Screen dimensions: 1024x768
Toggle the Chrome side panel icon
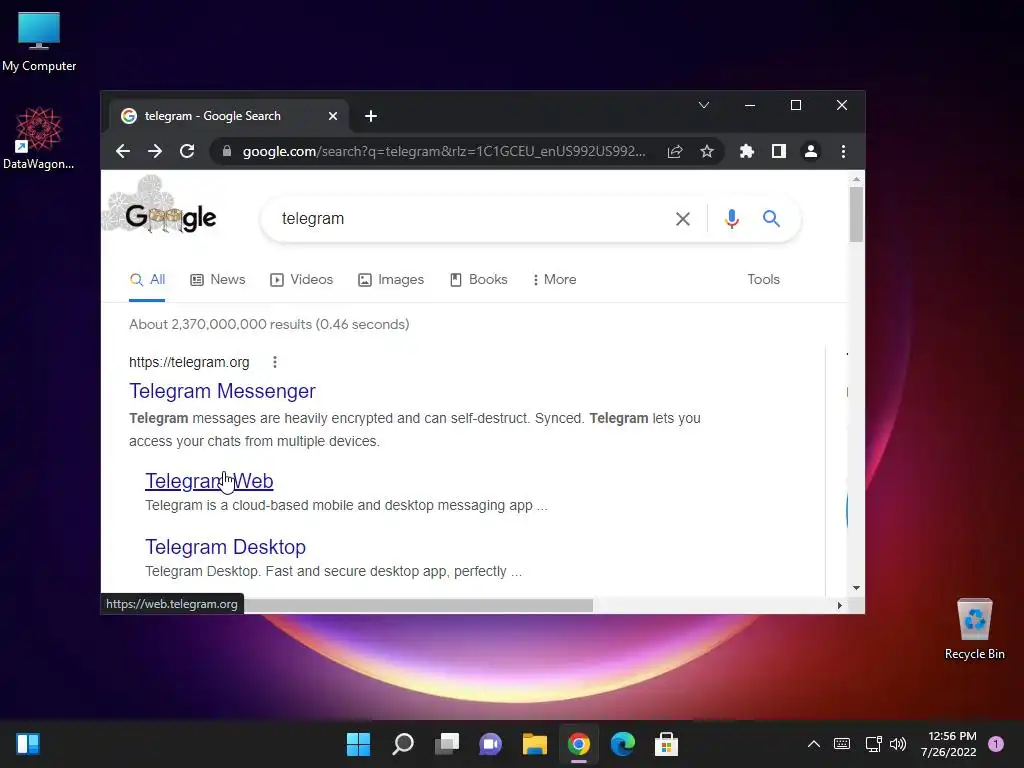(x=778, y=152)
